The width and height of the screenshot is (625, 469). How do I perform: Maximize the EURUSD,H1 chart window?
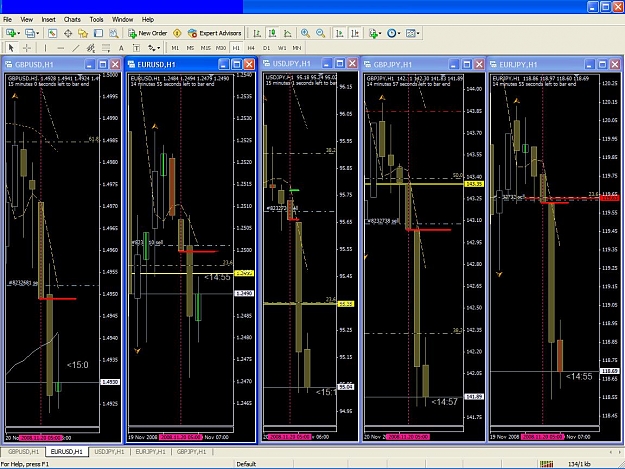[x=236, y=64]
